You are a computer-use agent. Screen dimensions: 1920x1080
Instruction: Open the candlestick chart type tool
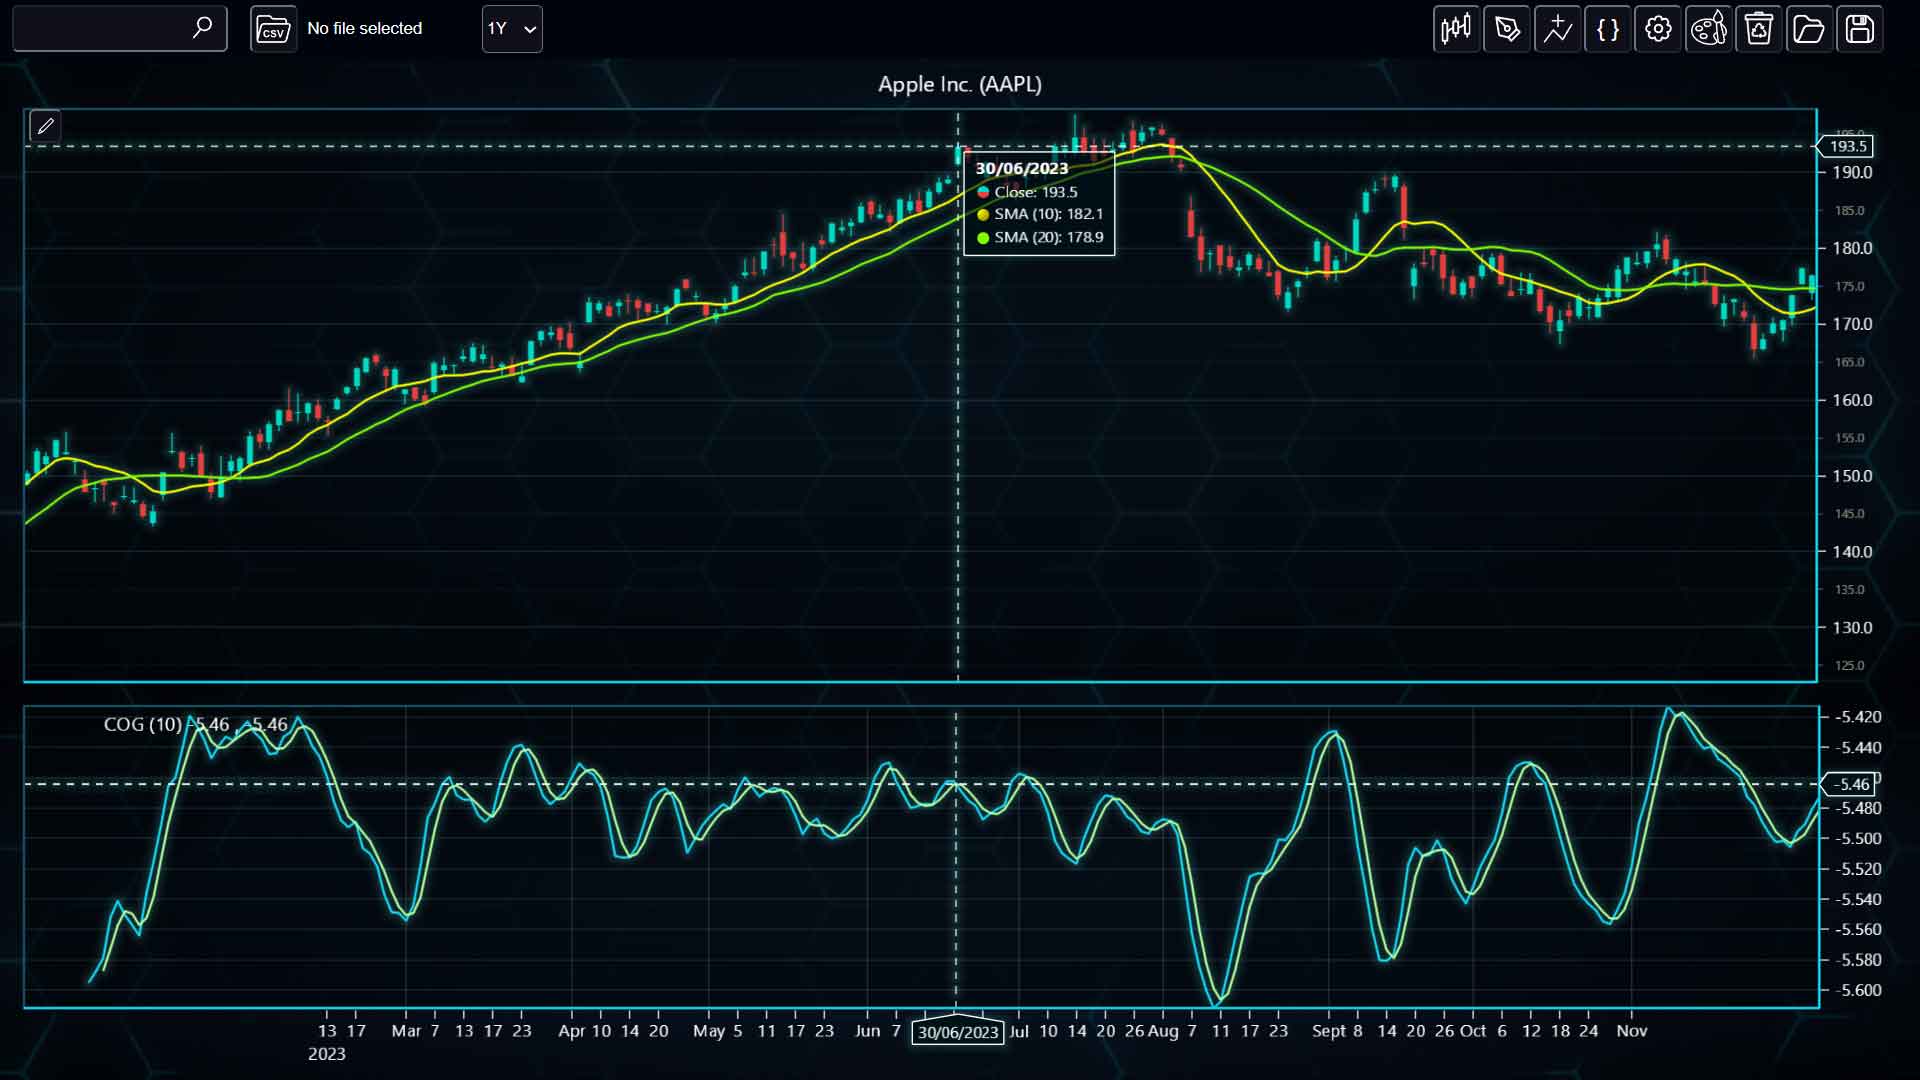[x=1456, y=29]
